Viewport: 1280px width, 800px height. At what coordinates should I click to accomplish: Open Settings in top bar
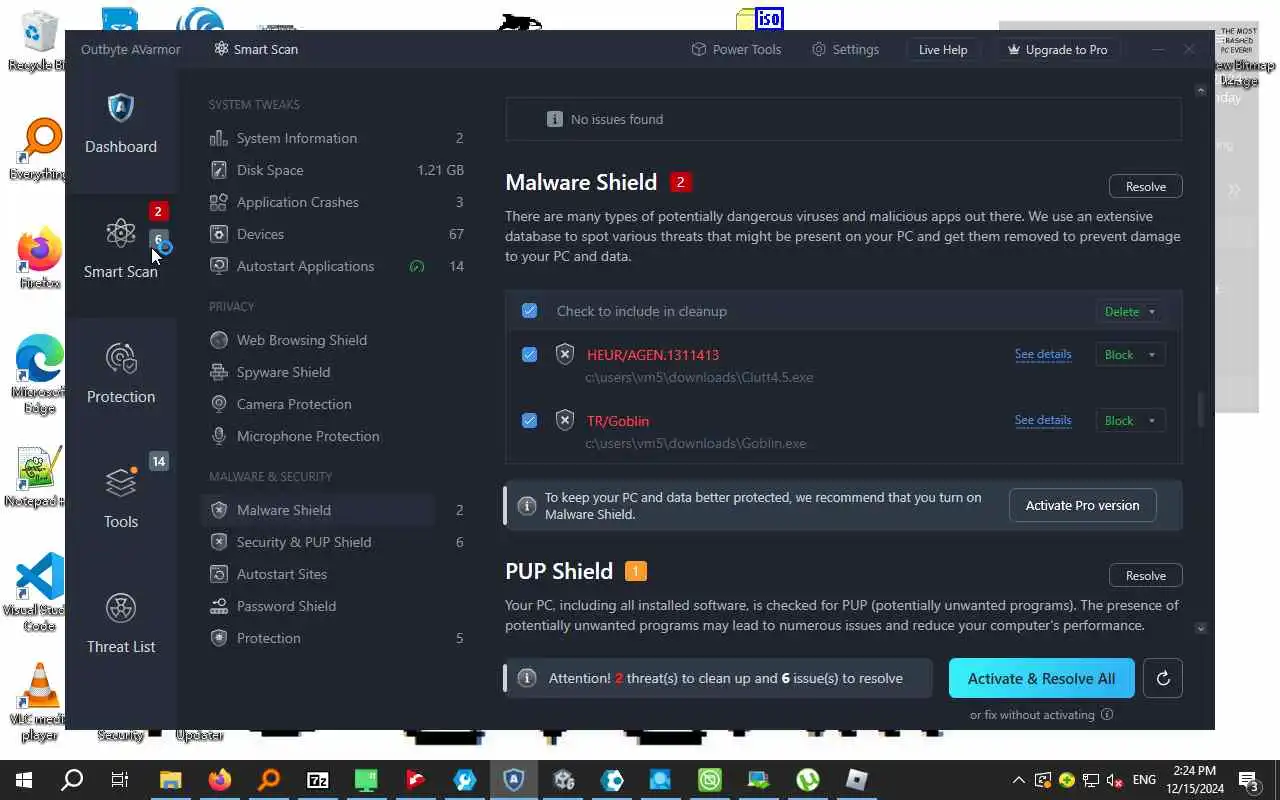[845, 49]
